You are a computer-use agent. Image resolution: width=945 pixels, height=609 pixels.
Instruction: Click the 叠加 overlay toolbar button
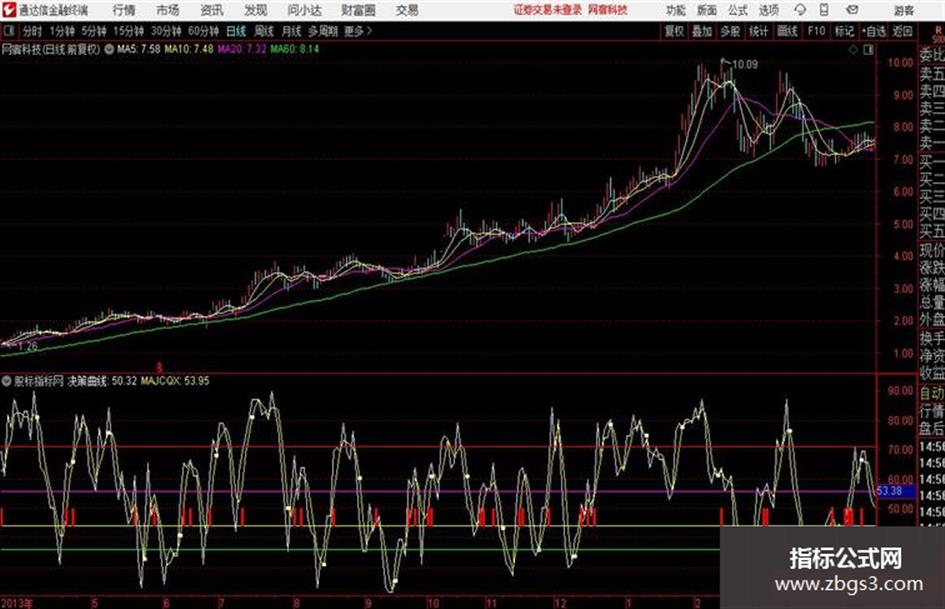[702, 31]
